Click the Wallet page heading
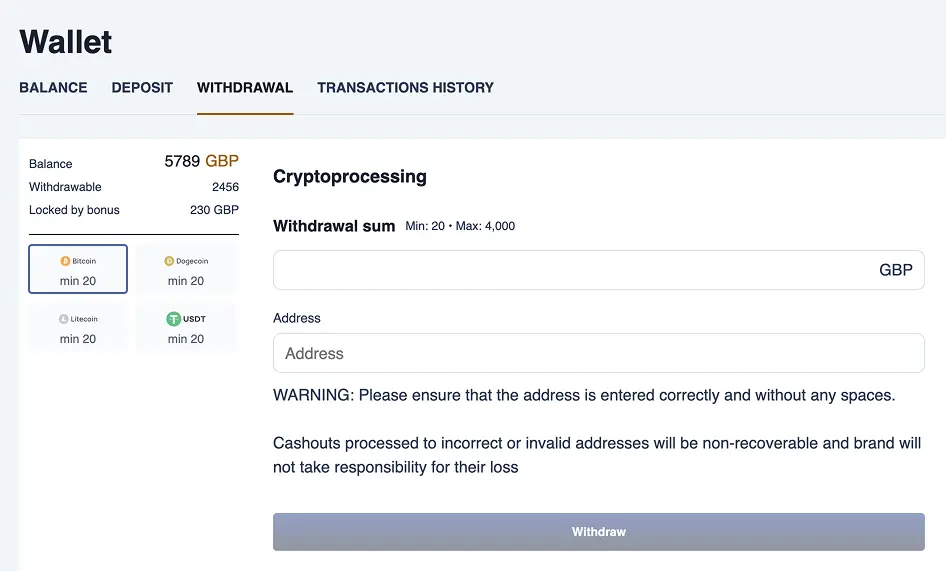 click(66, 42)
